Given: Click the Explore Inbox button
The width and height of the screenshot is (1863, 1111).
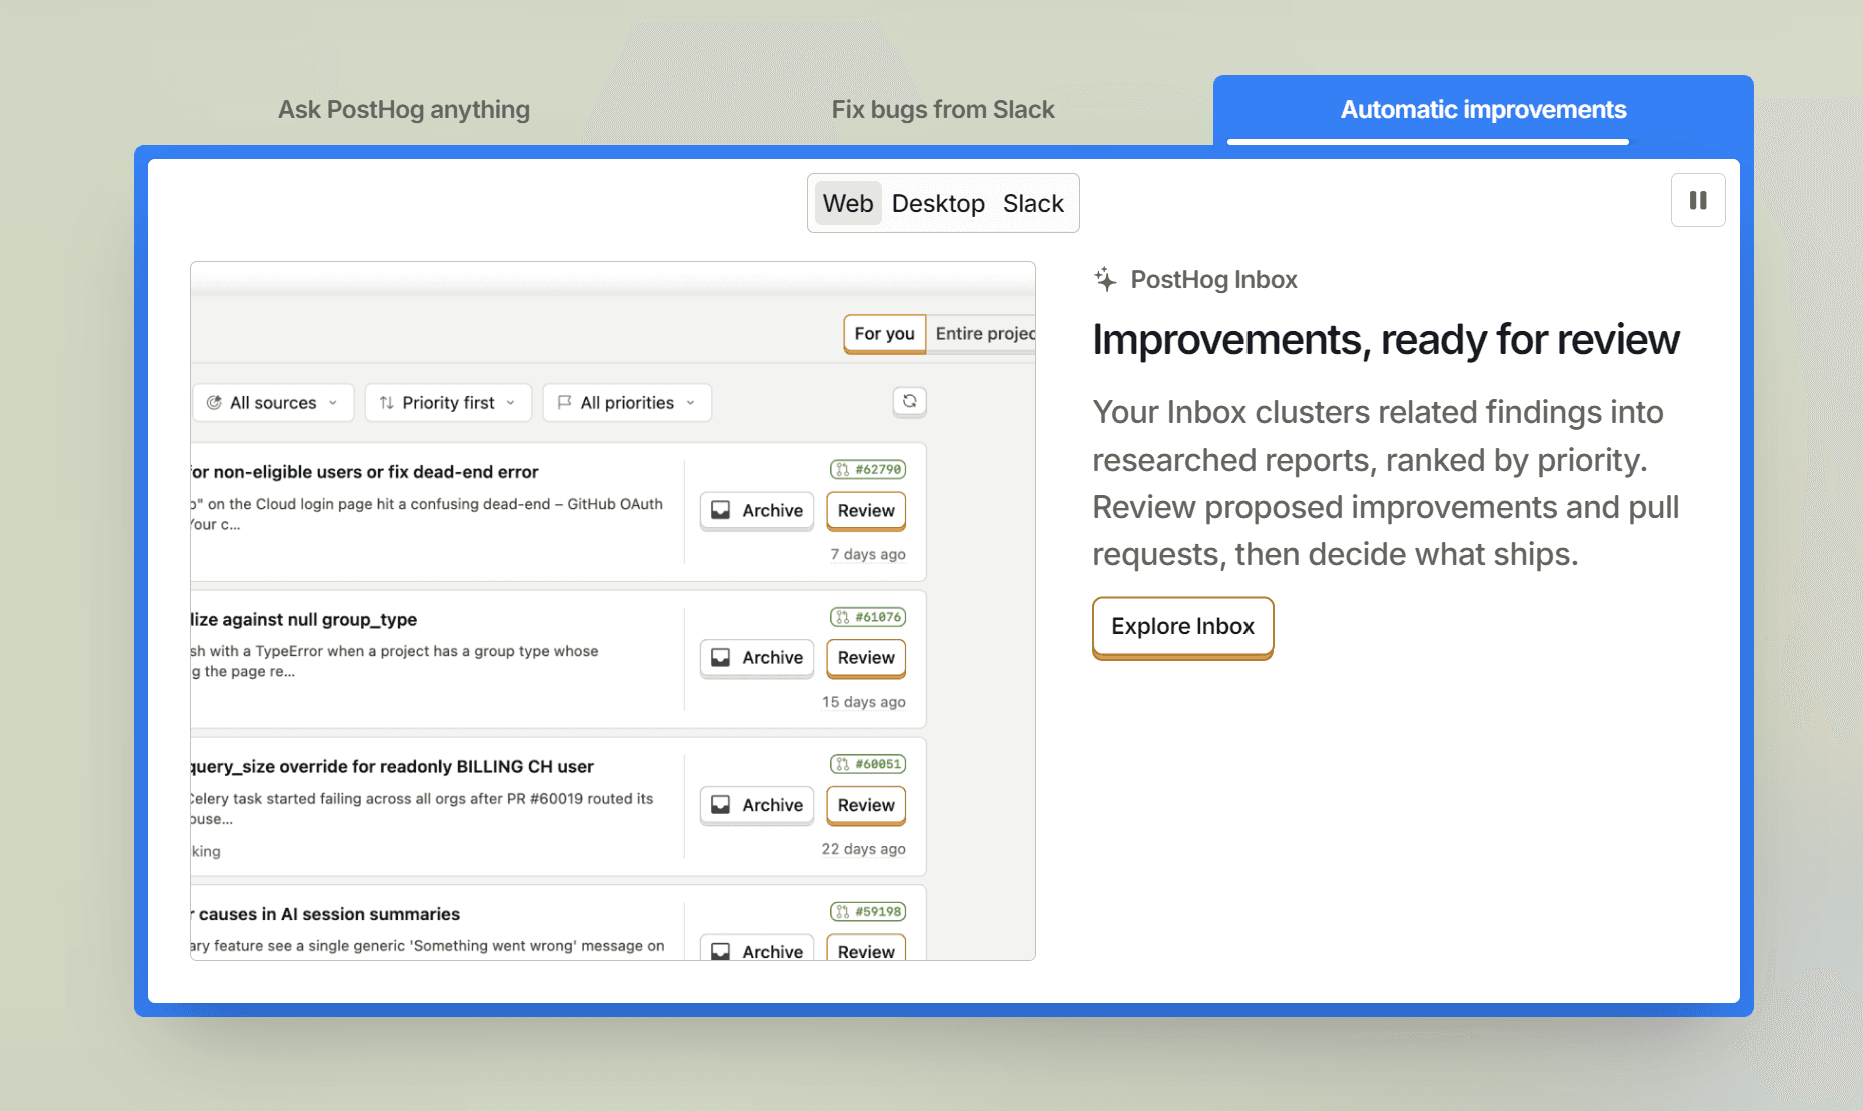Looking at the screenshot, I should point(1183,627).
